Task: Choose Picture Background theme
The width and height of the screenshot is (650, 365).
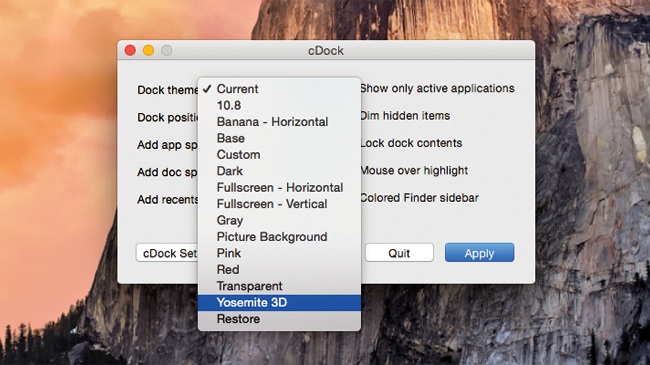Action: click(x=279, y=236)
